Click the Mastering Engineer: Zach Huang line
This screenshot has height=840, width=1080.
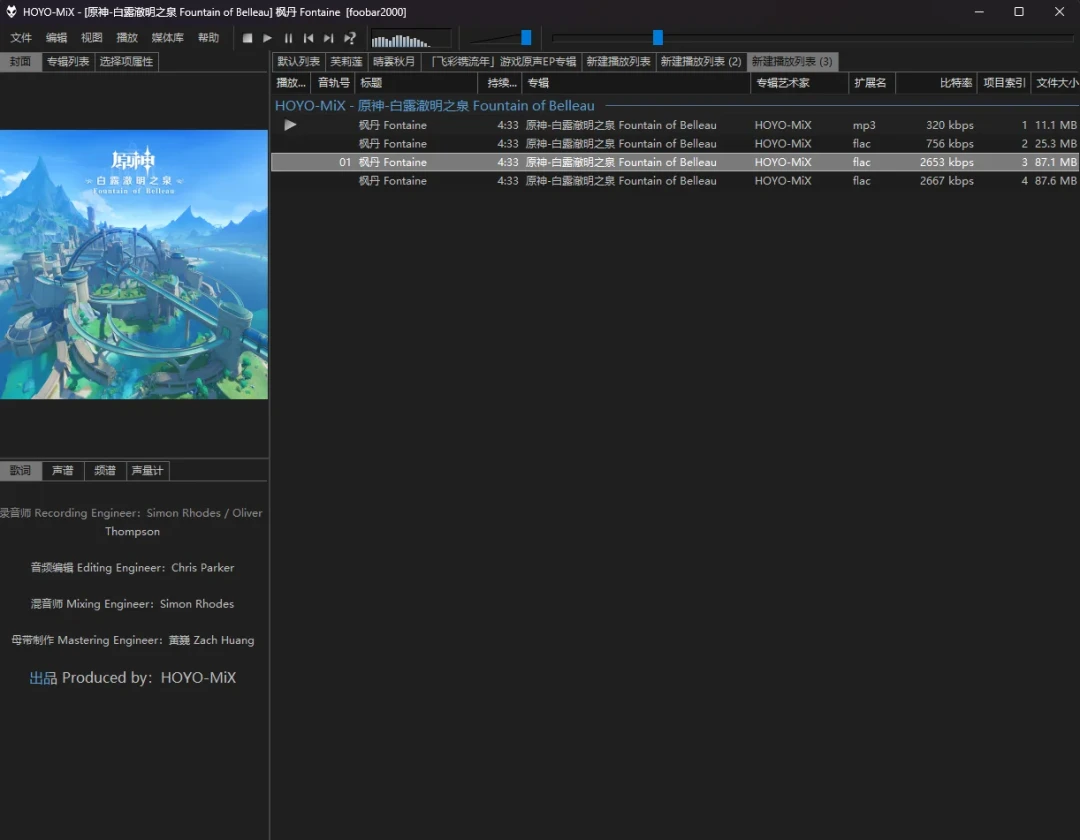[x=132, y=640]
